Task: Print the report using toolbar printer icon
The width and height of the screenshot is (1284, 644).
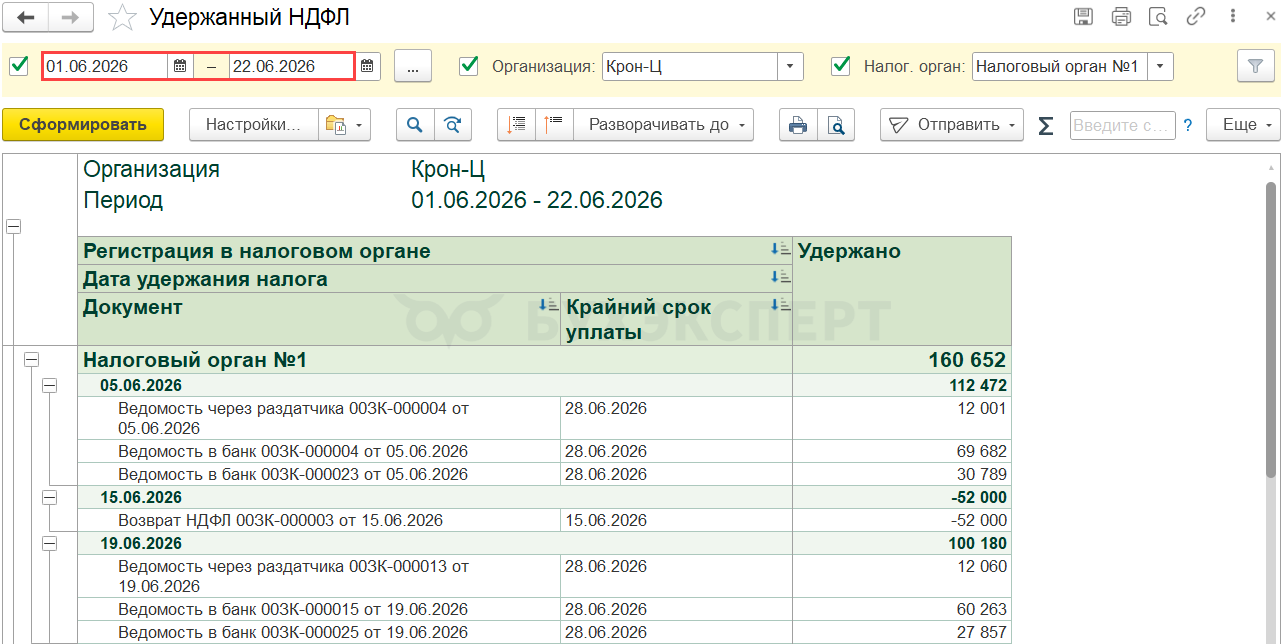Action: coord(798,125)
